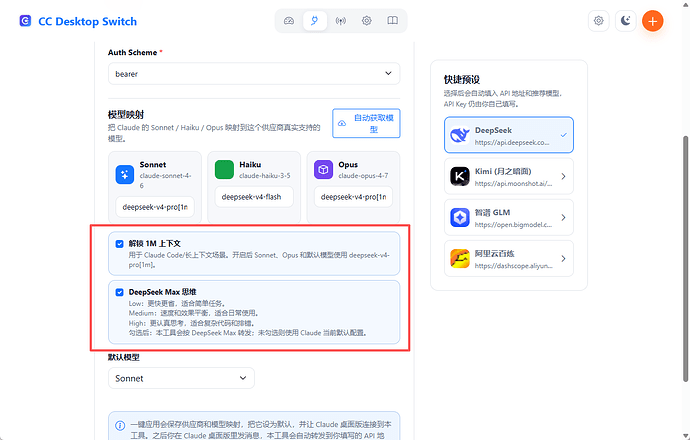Choose the Kimi (月之暗面) preset
This screenshot has height=440, width=690.
click(509, 176)
